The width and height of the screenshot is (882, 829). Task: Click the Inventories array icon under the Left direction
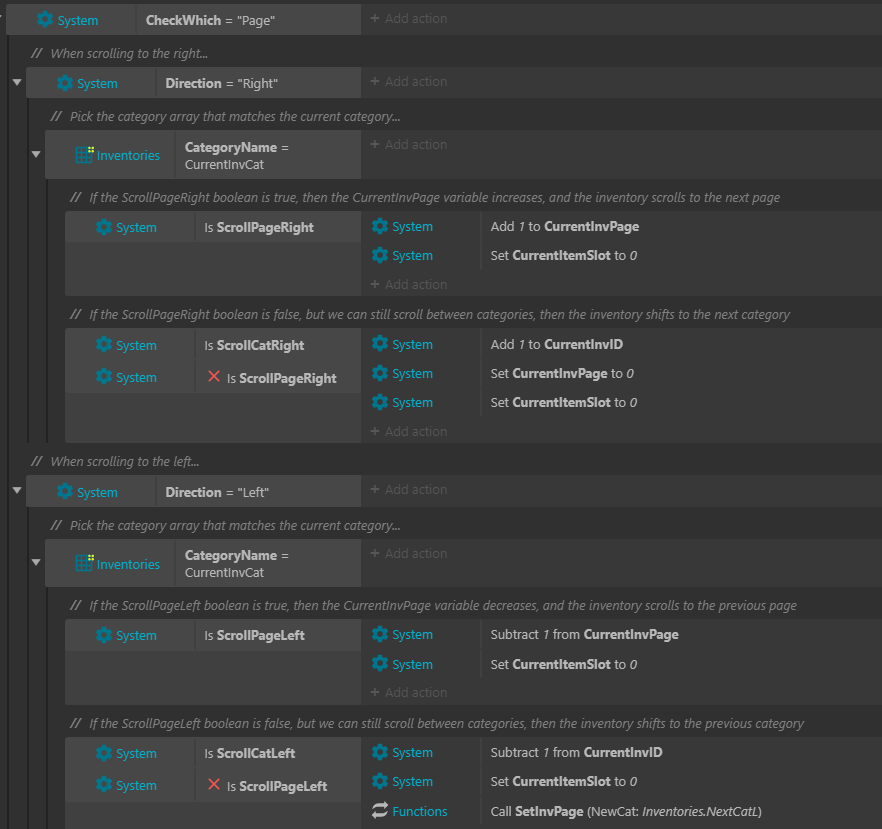[84, 564]
